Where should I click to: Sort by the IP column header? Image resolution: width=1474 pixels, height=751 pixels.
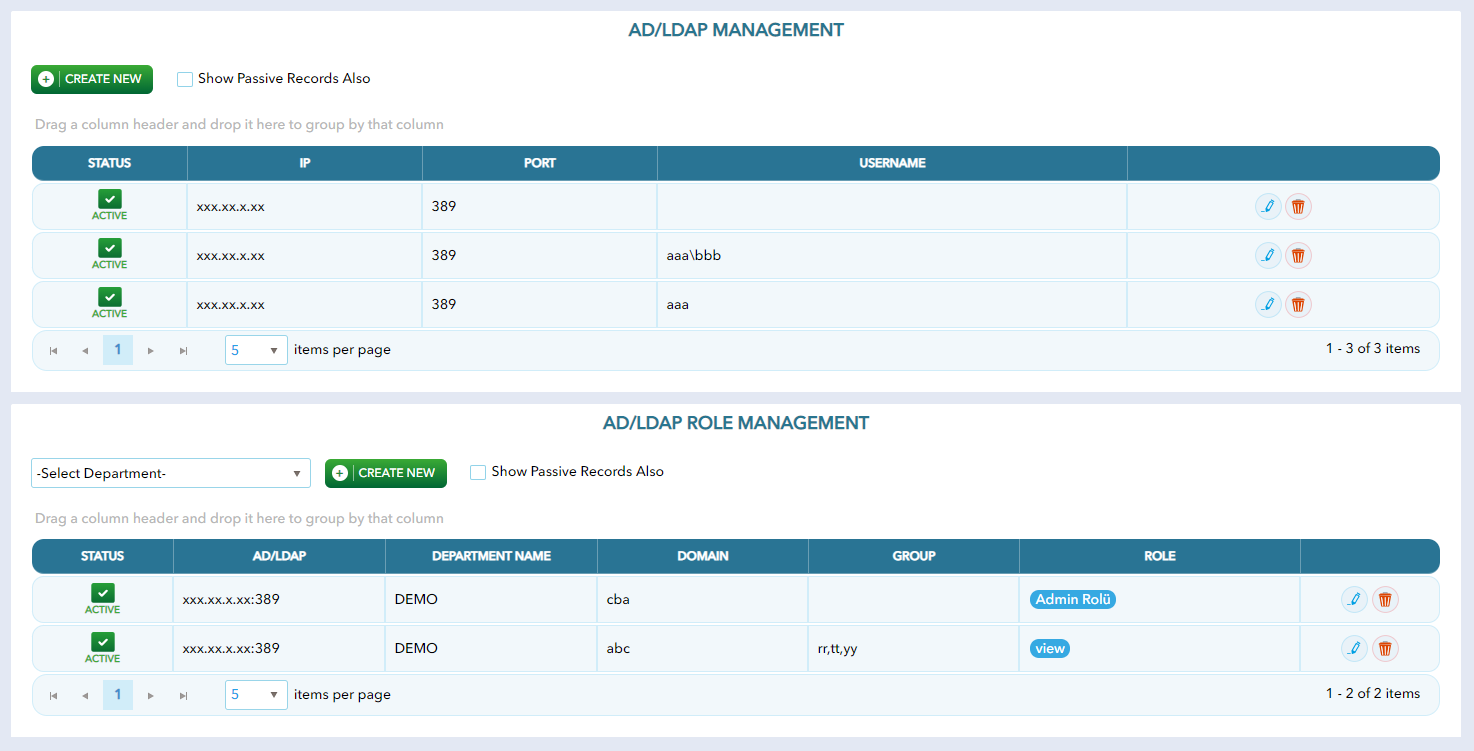(x=305, y=163)
